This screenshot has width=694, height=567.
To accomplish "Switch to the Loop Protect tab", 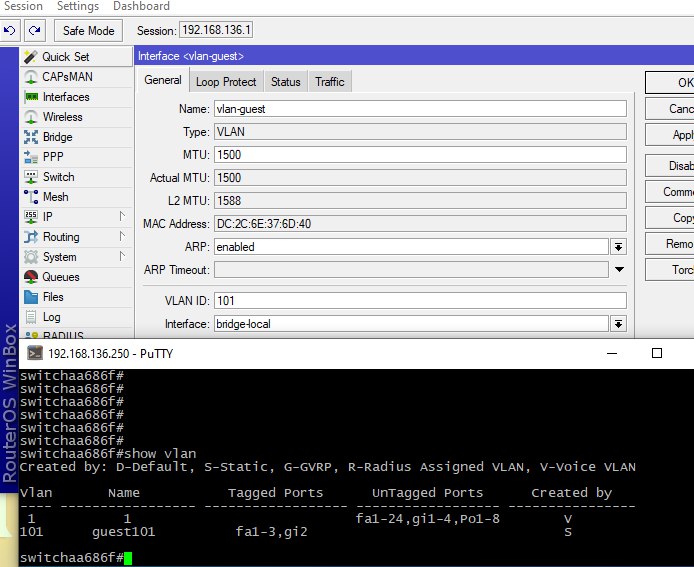I will coord(226,82).
